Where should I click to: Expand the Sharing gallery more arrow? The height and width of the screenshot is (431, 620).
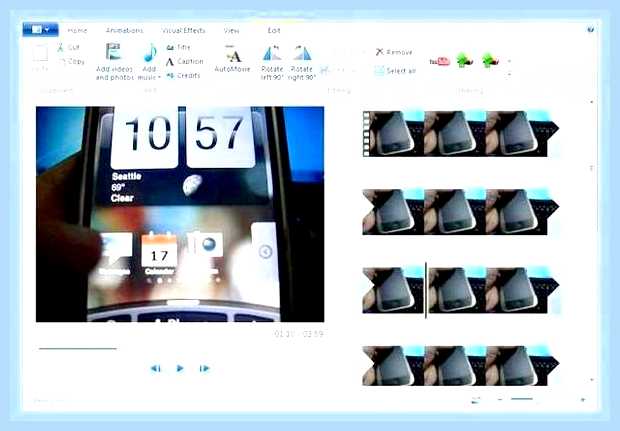point(509,74)
